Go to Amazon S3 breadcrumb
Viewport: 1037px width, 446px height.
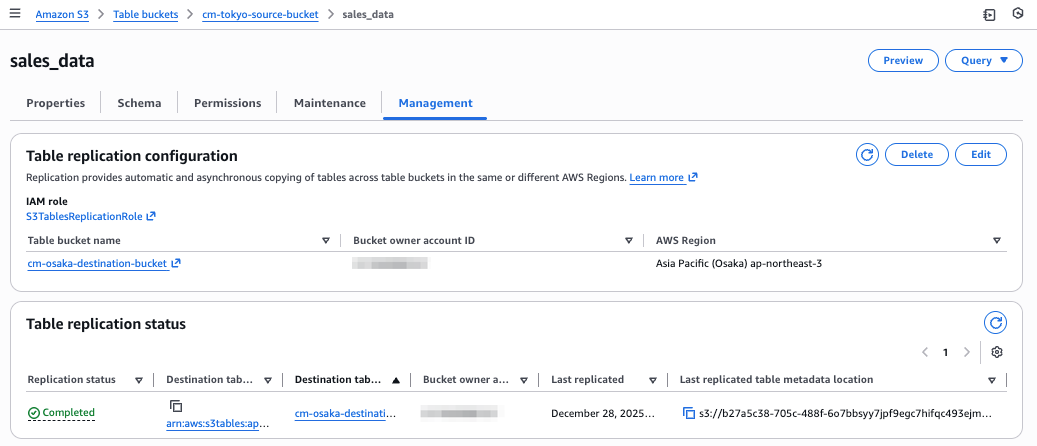point(62,14)
